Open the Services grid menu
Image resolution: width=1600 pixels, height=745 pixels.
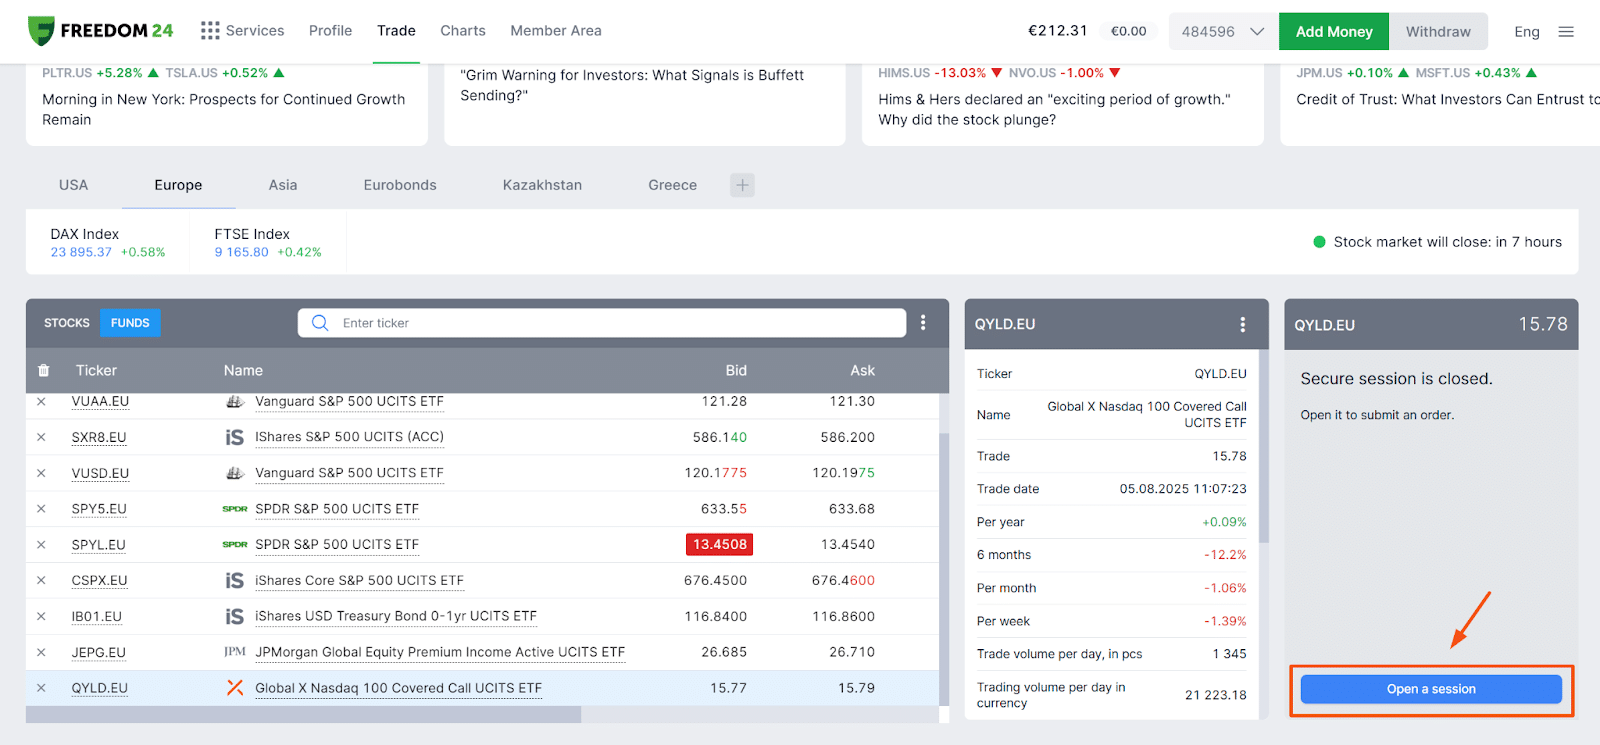pos(242,31)
